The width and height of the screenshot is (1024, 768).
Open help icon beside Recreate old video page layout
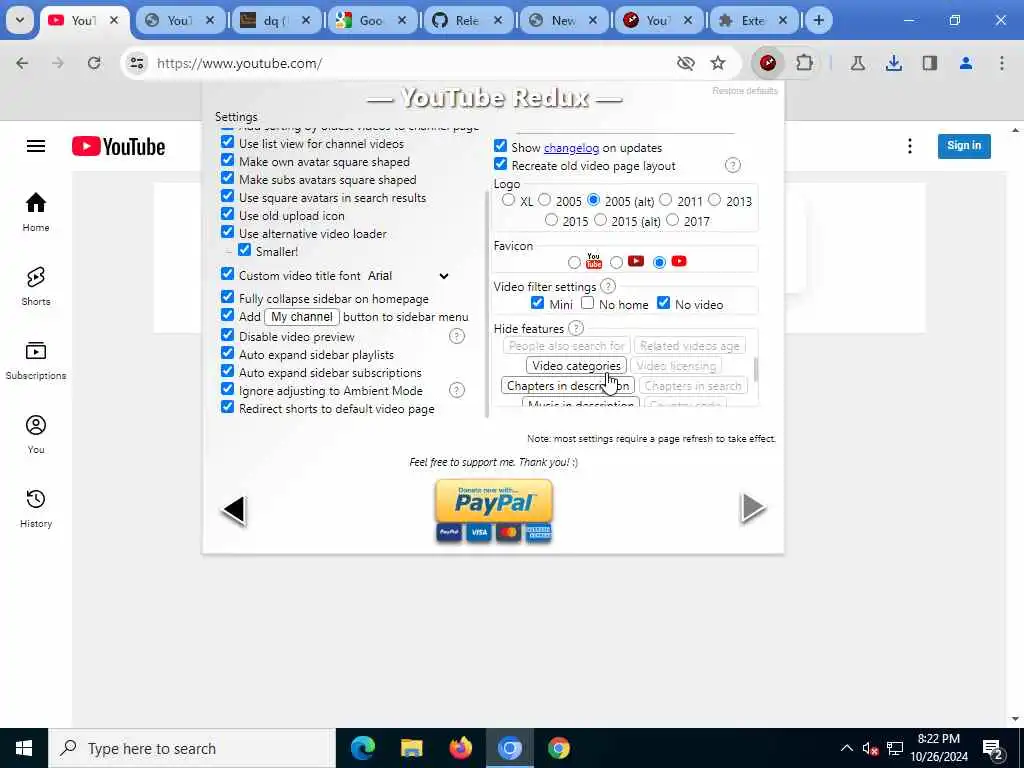pos(733,165)
